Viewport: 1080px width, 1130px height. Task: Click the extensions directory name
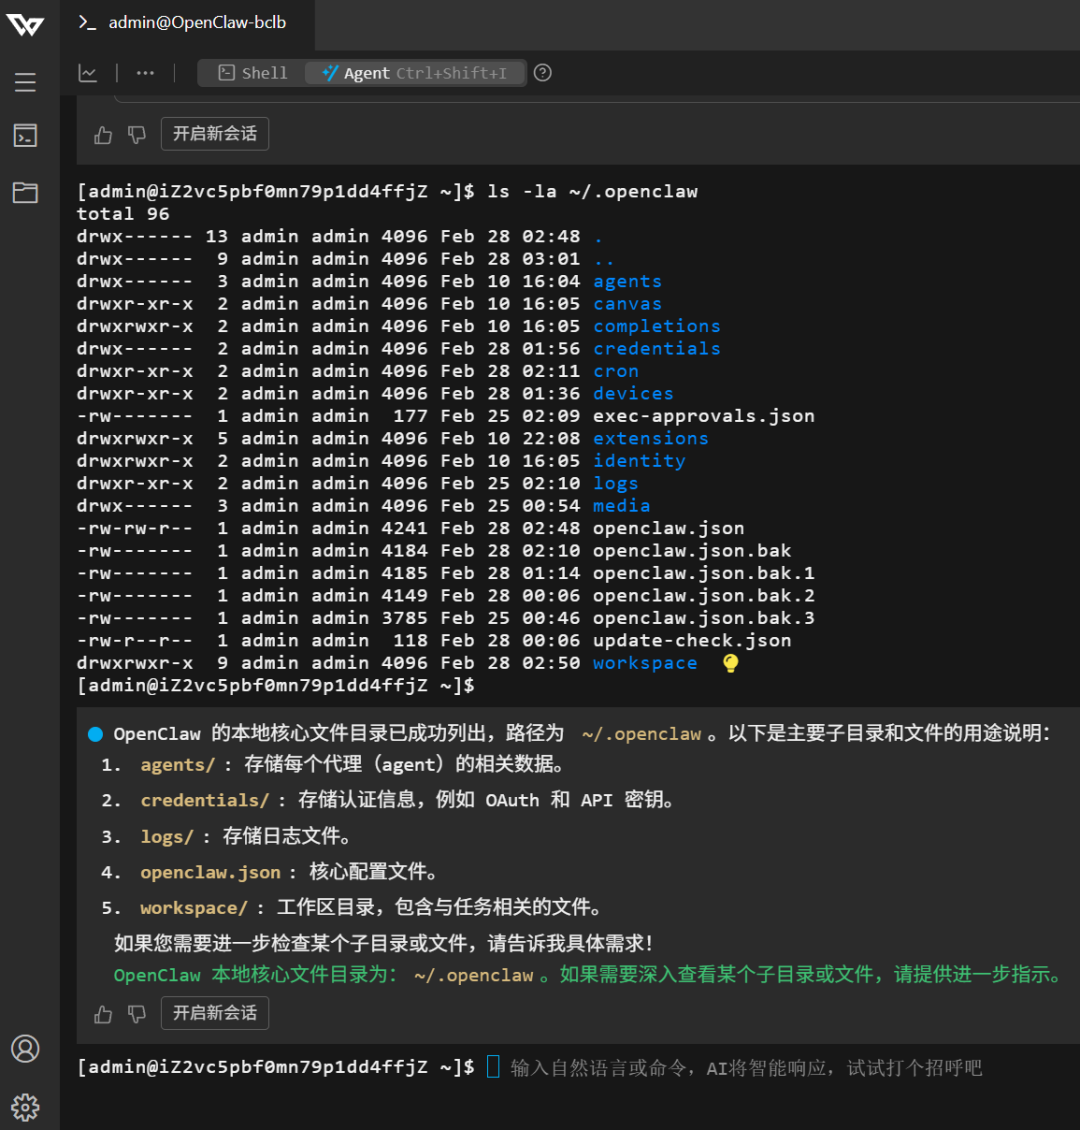coord(651,438)
